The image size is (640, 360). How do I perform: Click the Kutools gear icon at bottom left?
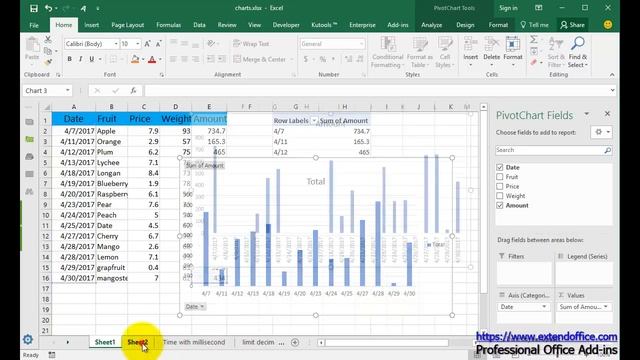coord(28,339)
